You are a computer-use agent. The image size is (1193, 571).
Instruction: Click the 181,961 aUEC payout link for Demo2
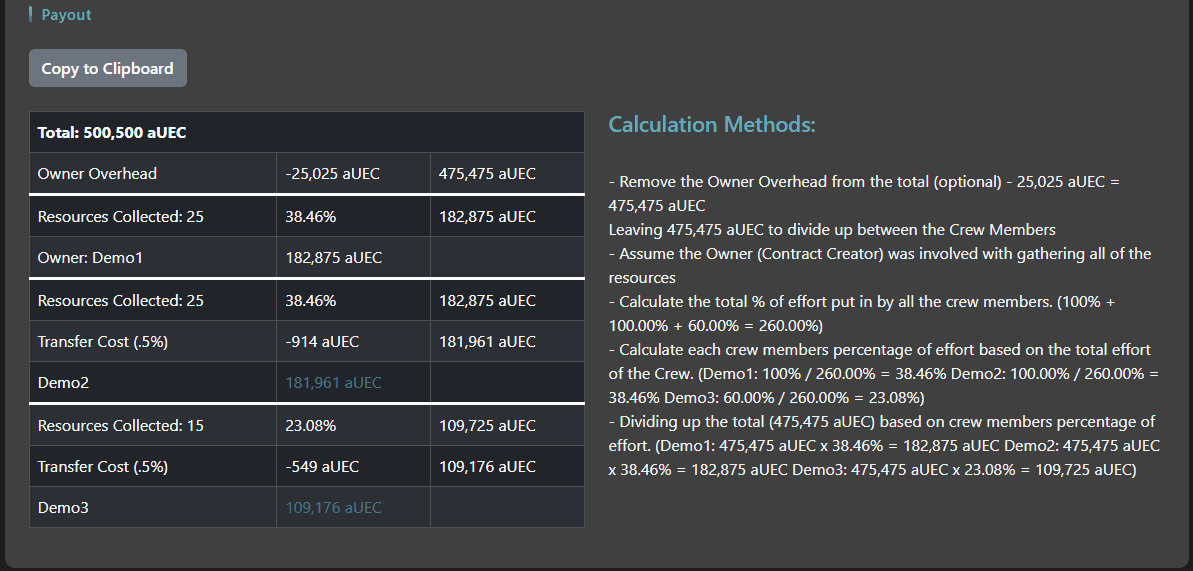(333, 383)
